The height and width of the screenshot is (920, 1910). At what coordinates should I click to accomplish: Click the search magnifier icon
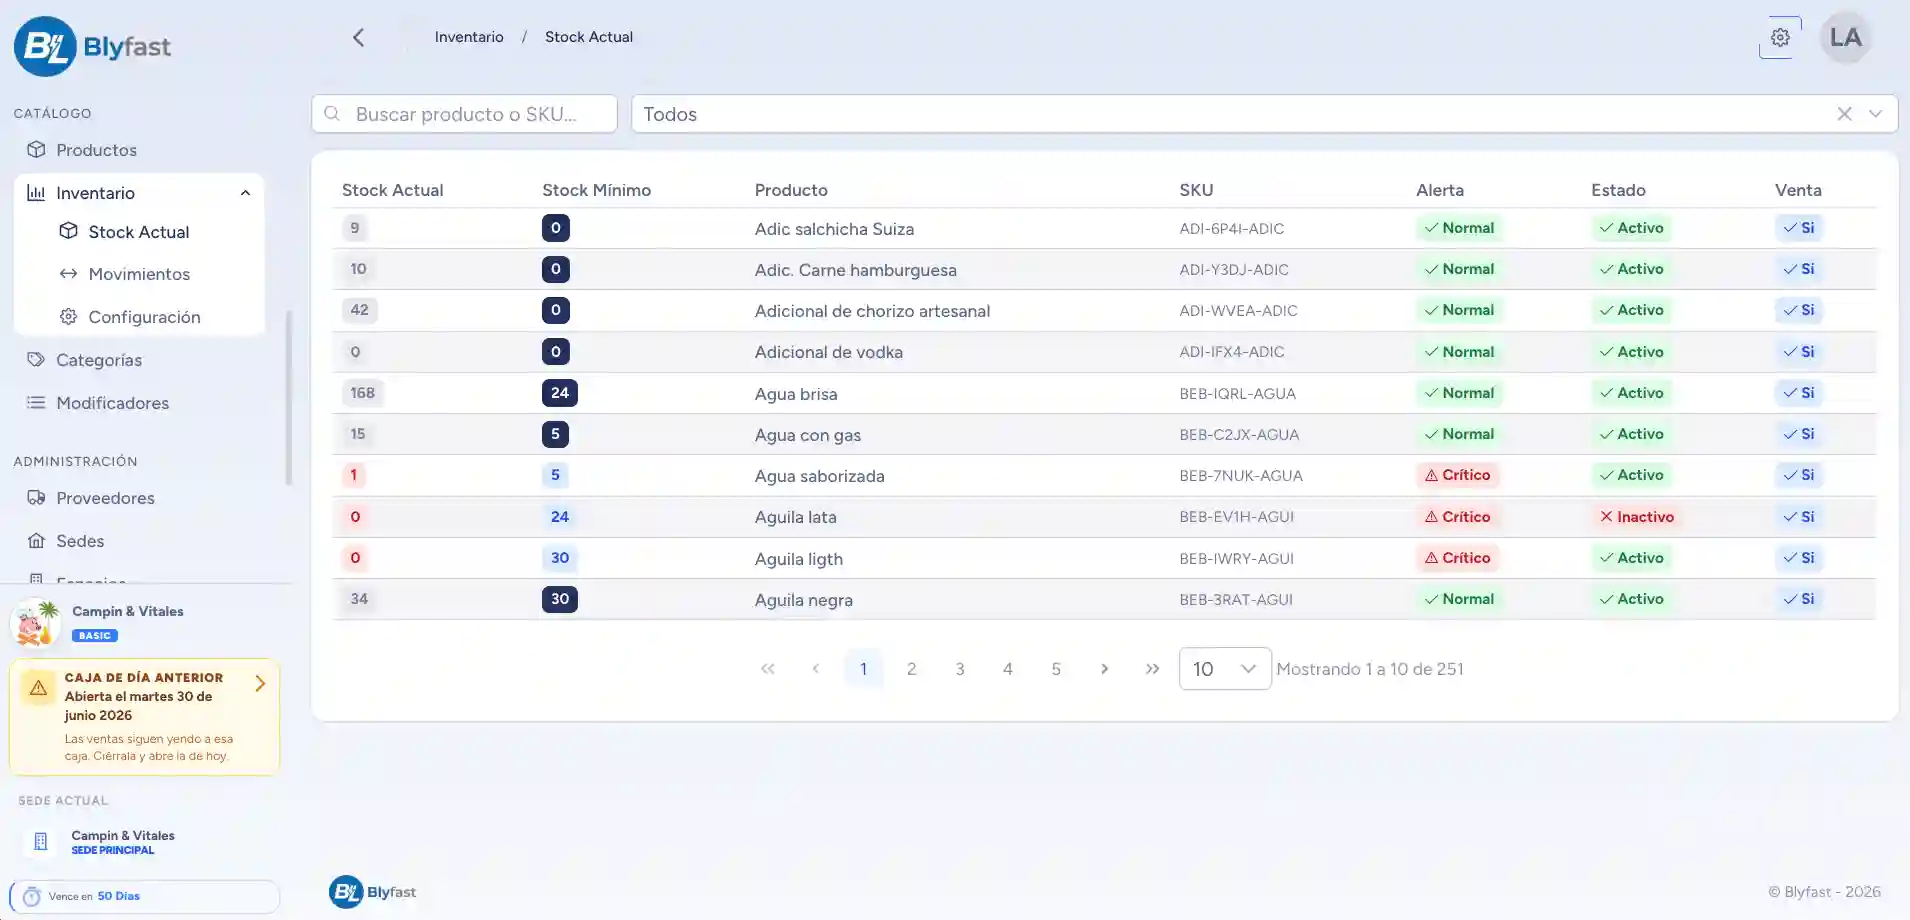(333, 114)
